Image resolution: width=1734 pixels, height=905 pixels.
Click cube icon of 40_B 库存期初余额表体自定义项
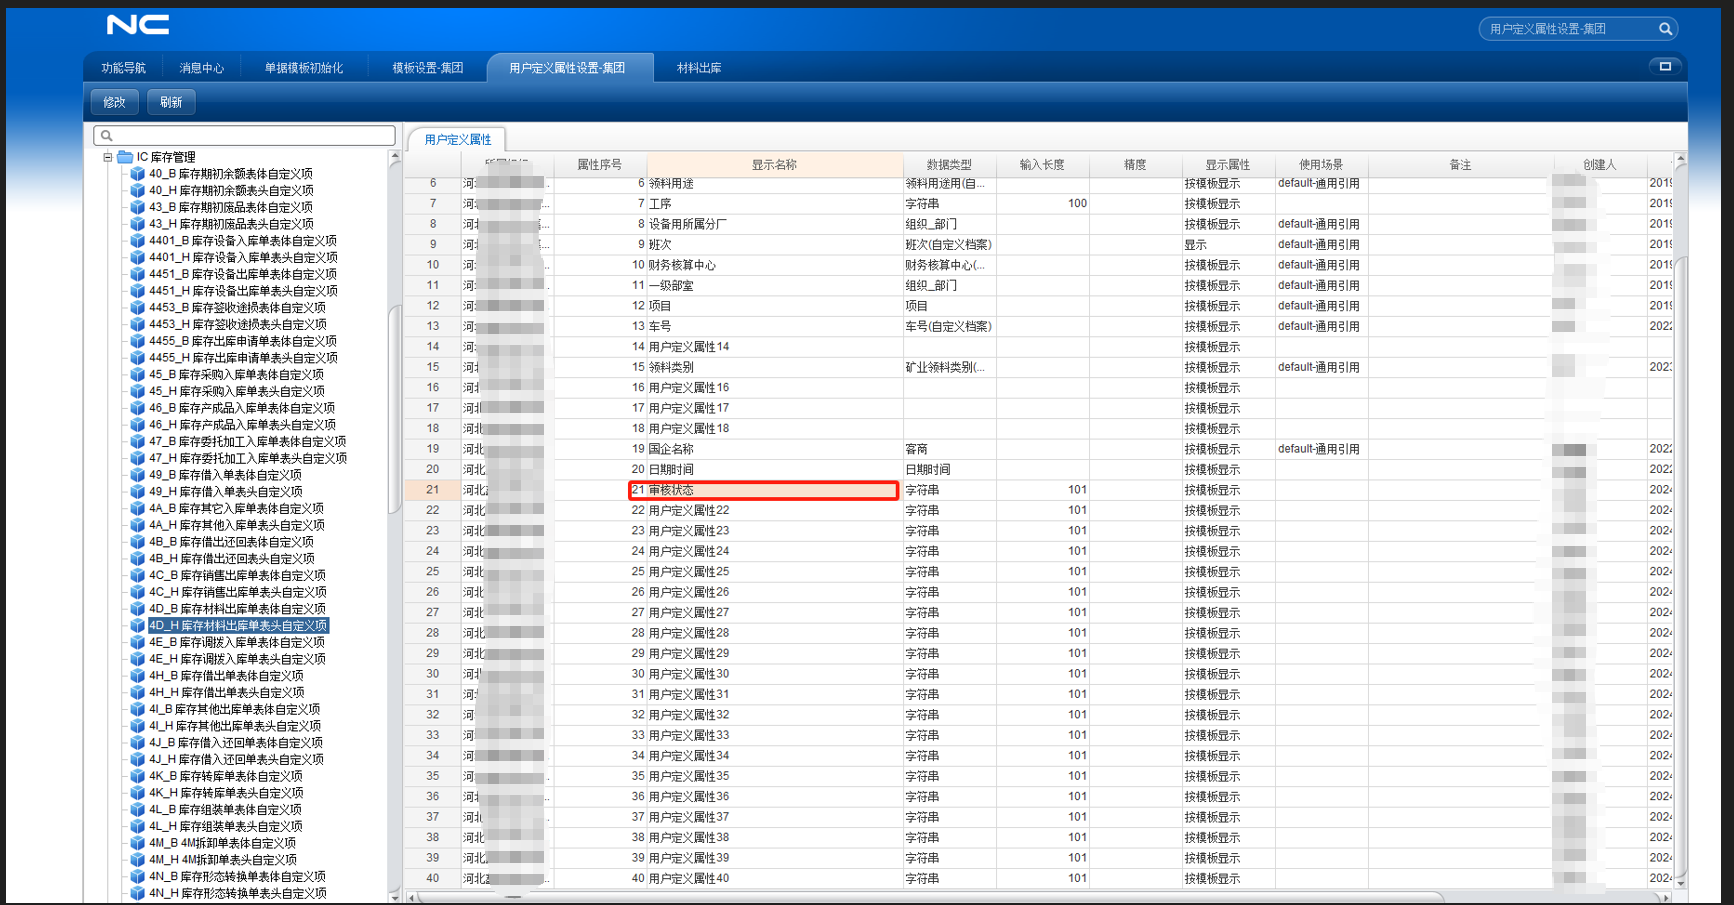[138, 174]
